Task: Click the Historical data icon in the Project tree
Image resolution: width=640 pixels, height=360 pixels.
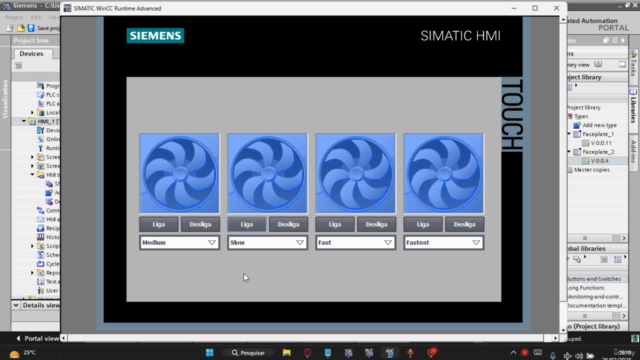Action: 40,237
